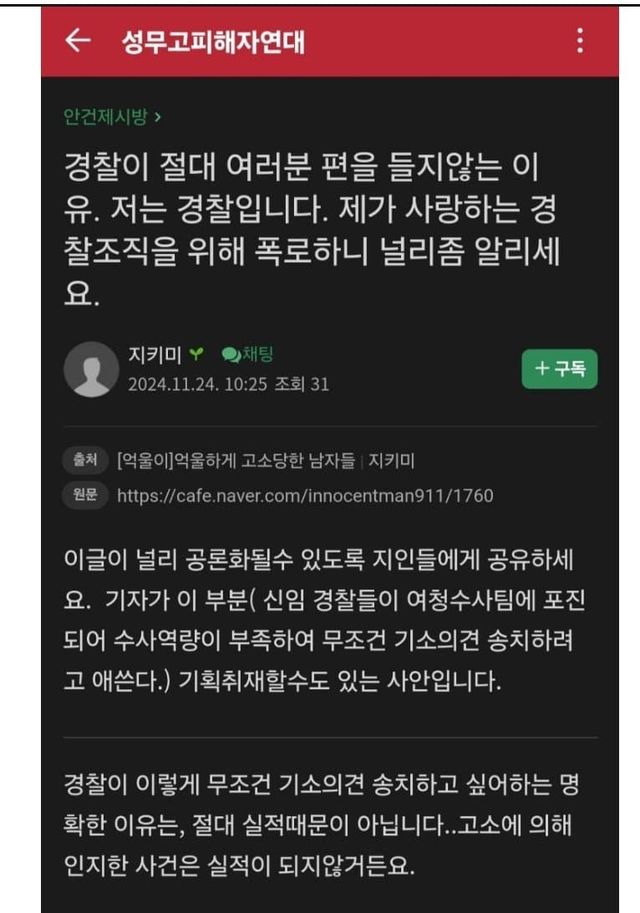The height and width of the screenshot is (913, 640).
Task: Subscribe with the +구독 button
Action: coord(559,369)
